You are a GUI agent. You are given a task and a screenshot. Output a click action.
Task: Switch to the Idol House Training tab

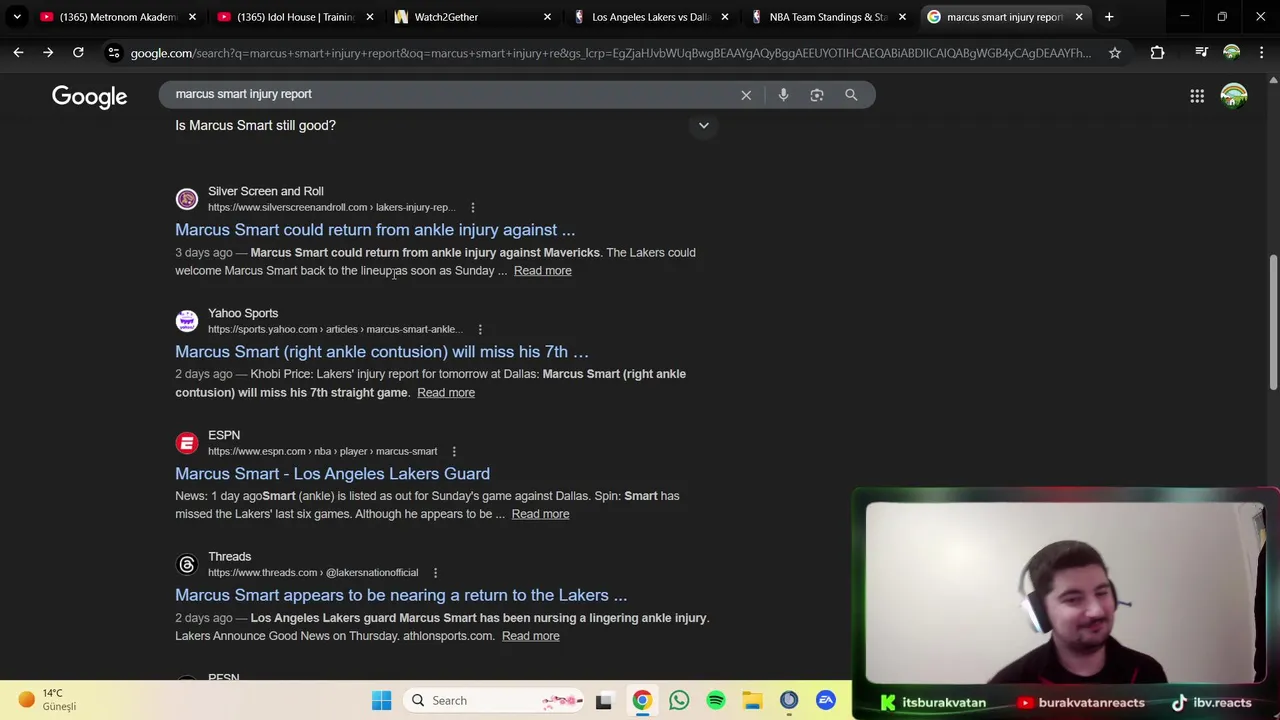(293, 17)
